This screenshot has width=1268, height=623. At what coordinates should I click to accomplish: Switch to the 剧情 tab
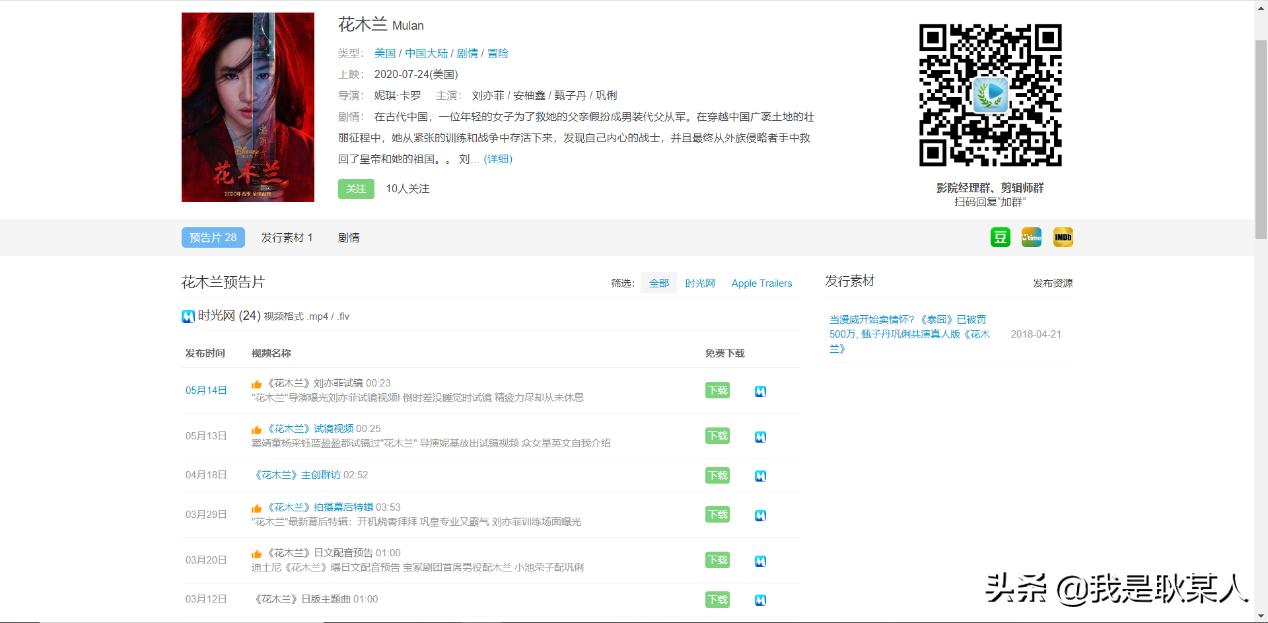(x=348, y=237)
